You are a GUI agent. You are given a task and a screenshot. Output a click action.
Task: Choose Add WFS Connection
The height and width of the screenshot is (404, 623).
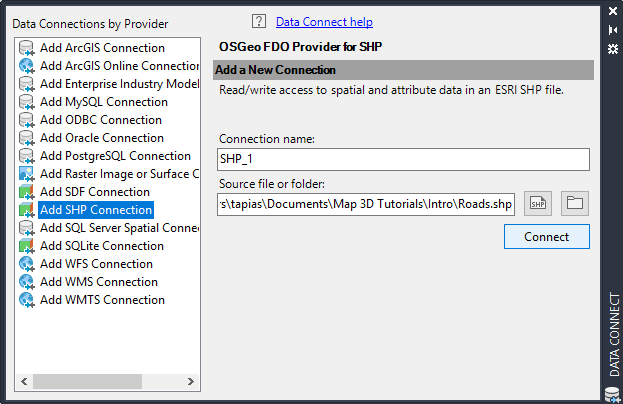[x=96, y=264]
